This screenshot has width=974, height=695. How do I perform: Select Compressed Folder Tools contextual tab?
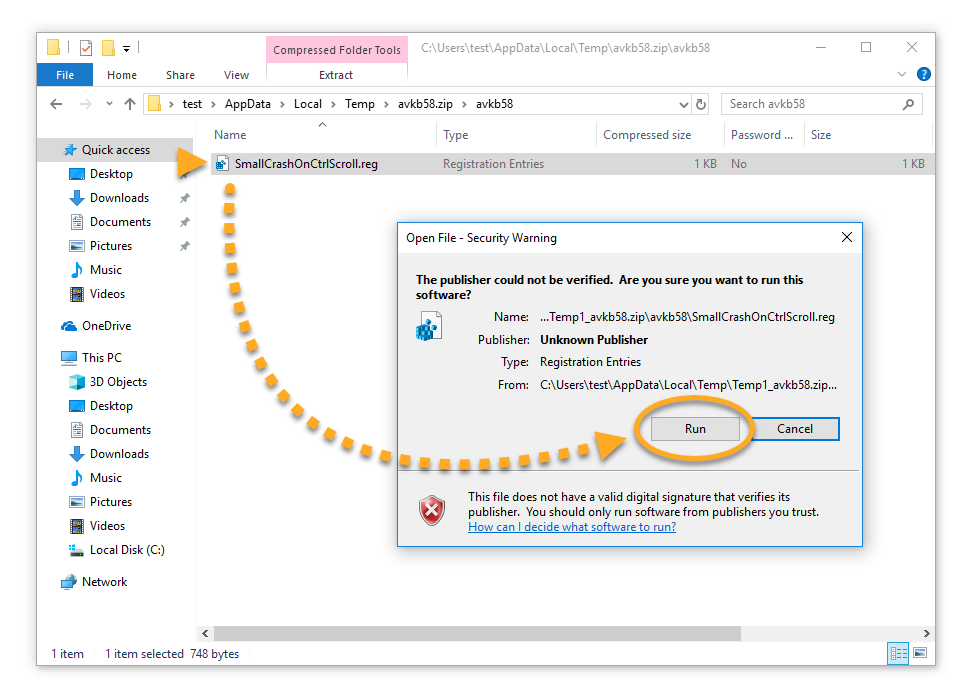click(x=337, y=50)
